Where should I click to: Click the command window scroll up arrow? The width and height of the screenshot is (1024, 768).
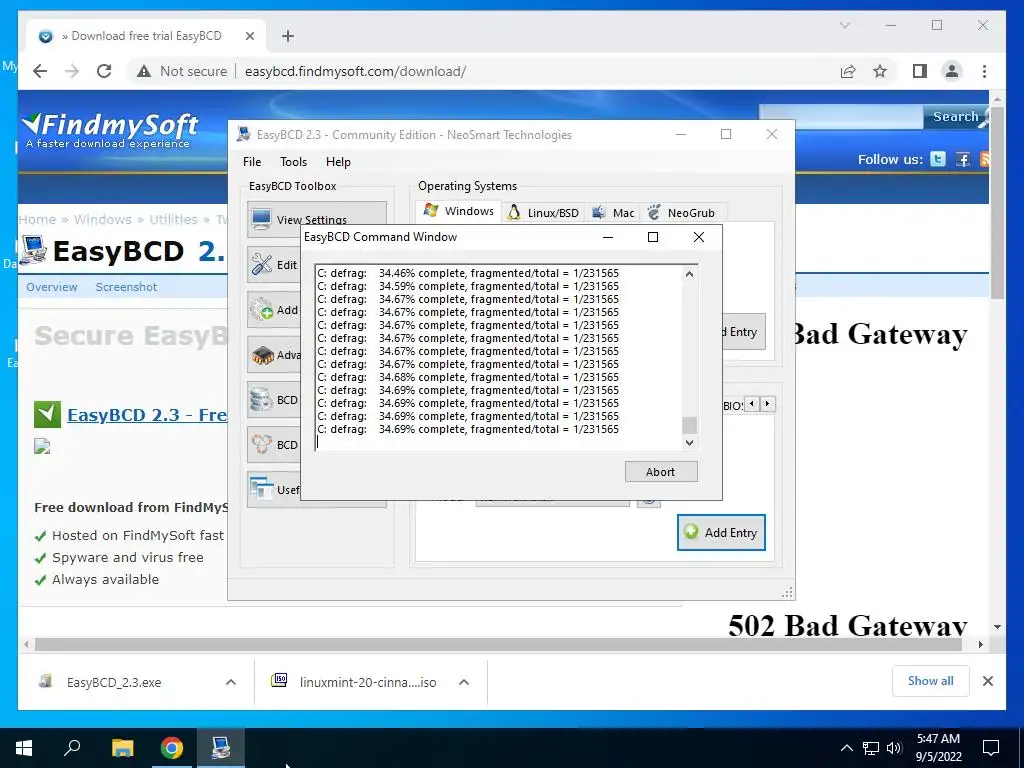click(x=689, y=274)
